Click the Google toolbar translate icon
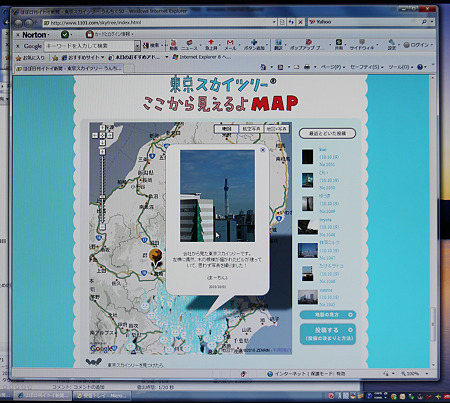The width and height of the screenshot is (450, 403). 278,45
